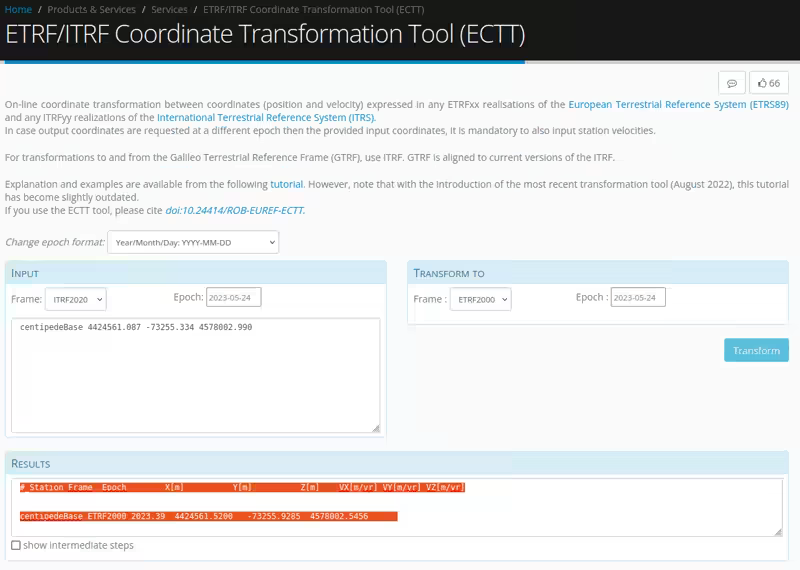Click the Input Epoch date field
This screenshot has width=800, height=570.
(233, 297)
